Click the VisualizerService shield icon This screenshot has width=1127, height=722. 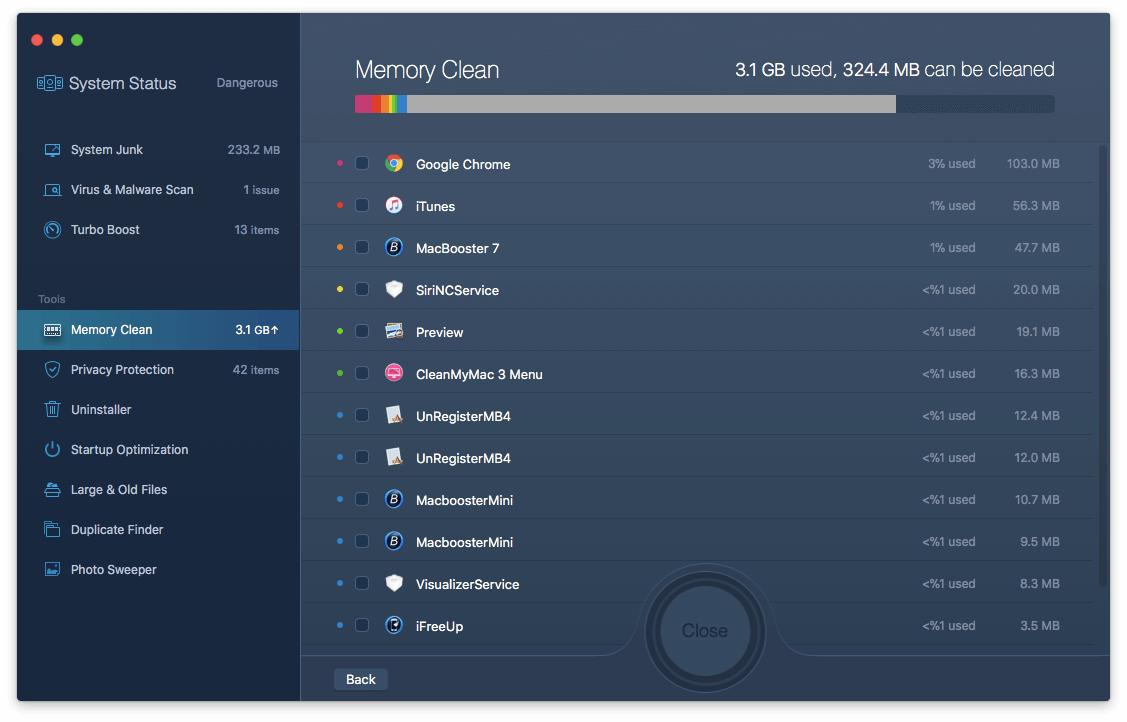tap(394, 583)
